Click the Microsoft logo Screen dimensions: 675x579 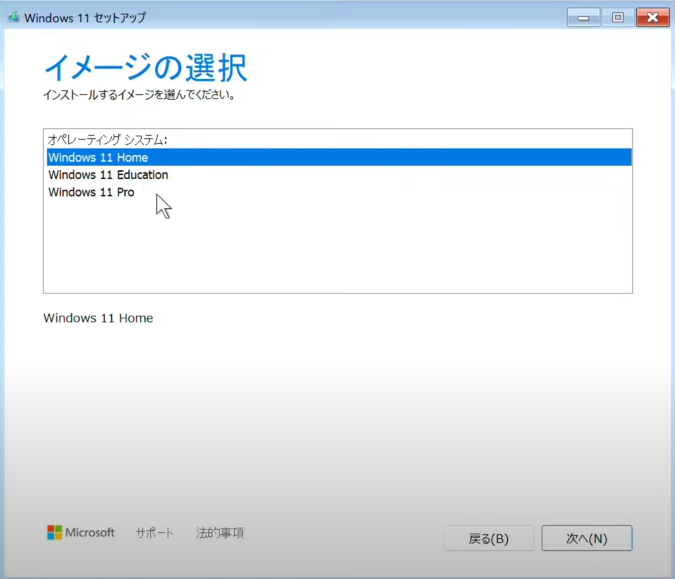point(81,533)
